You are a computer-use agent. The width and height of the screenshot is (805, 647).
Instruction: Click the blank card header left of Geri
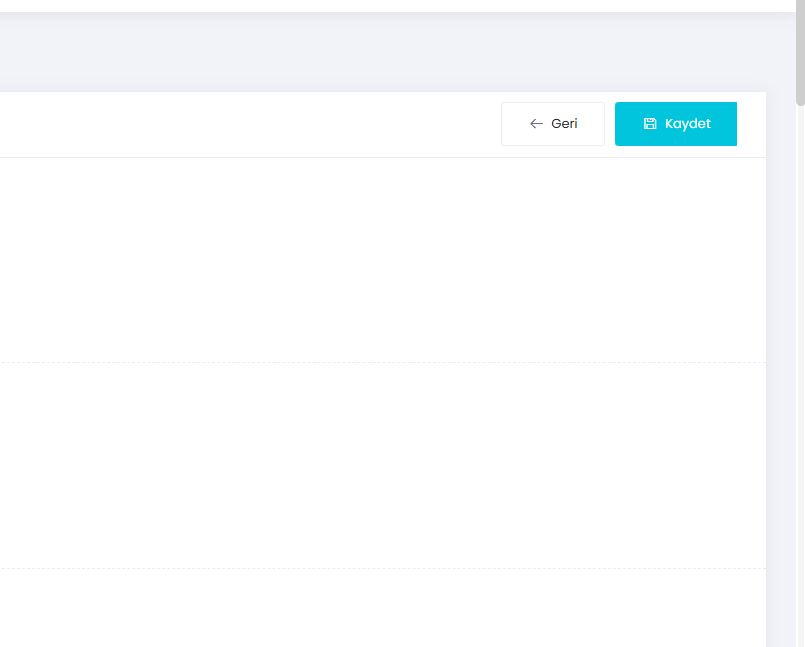tap(250, 124)
